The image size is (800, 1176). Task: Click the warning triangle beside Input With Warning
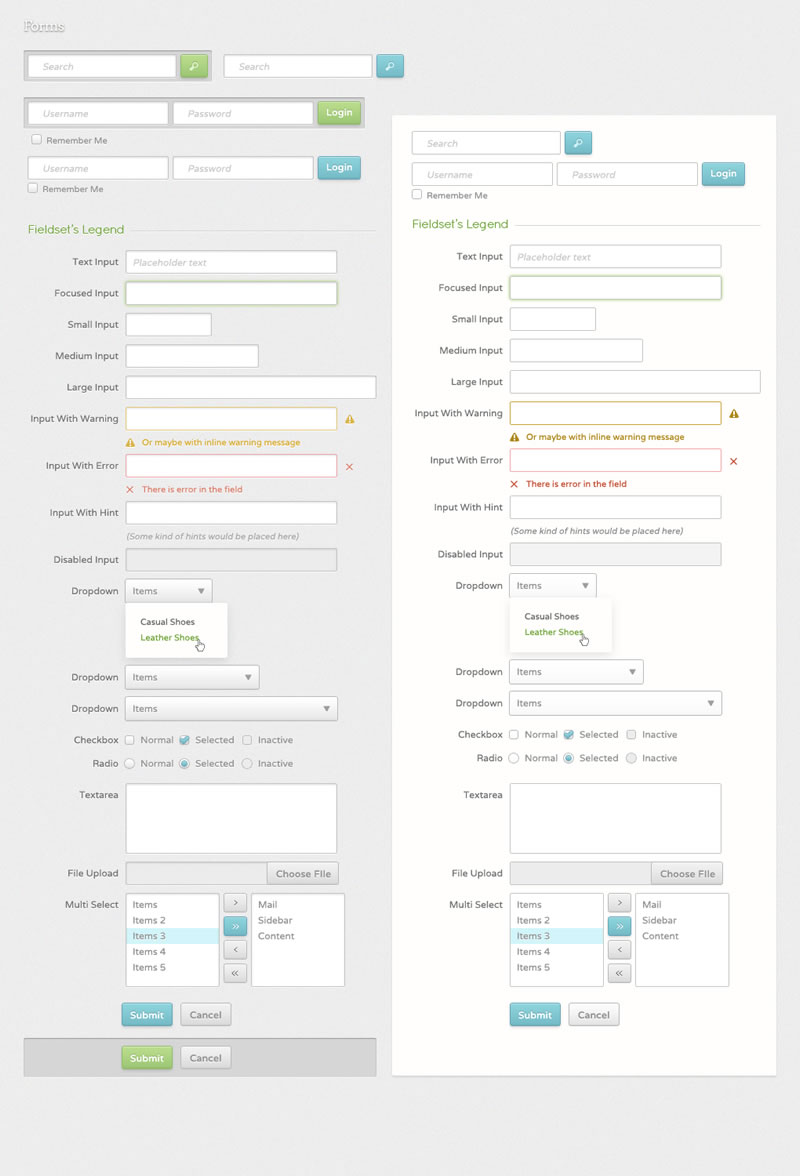pyautogui.click(x=349, y=419)
